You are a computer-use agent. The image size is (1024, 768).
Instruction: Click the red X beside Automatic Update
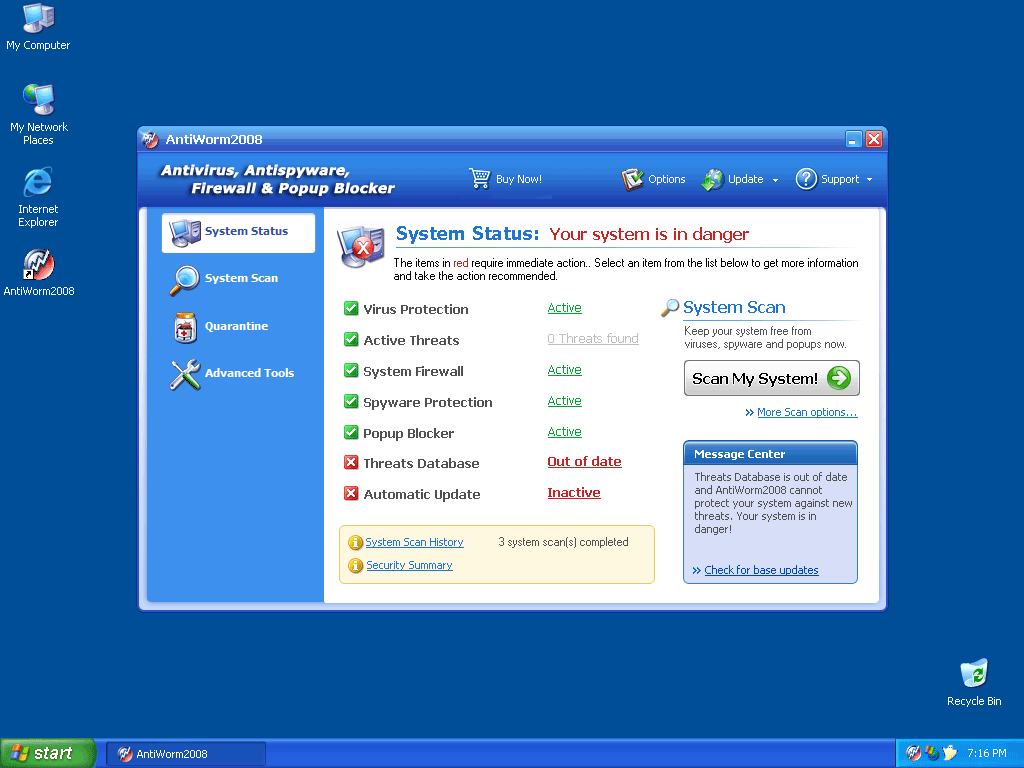point(351,494)
